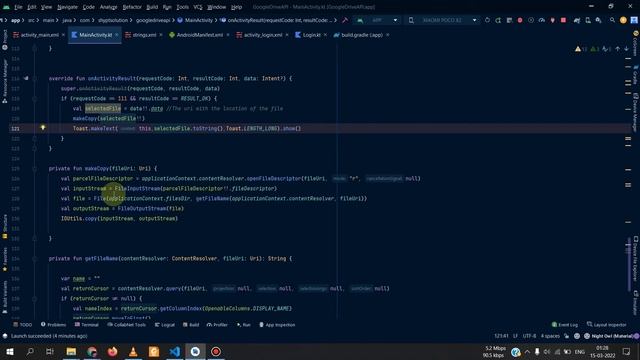Open the Refactor menu
Image resolution: width=640 pixels, height=360 pixels.
(132, 7)
